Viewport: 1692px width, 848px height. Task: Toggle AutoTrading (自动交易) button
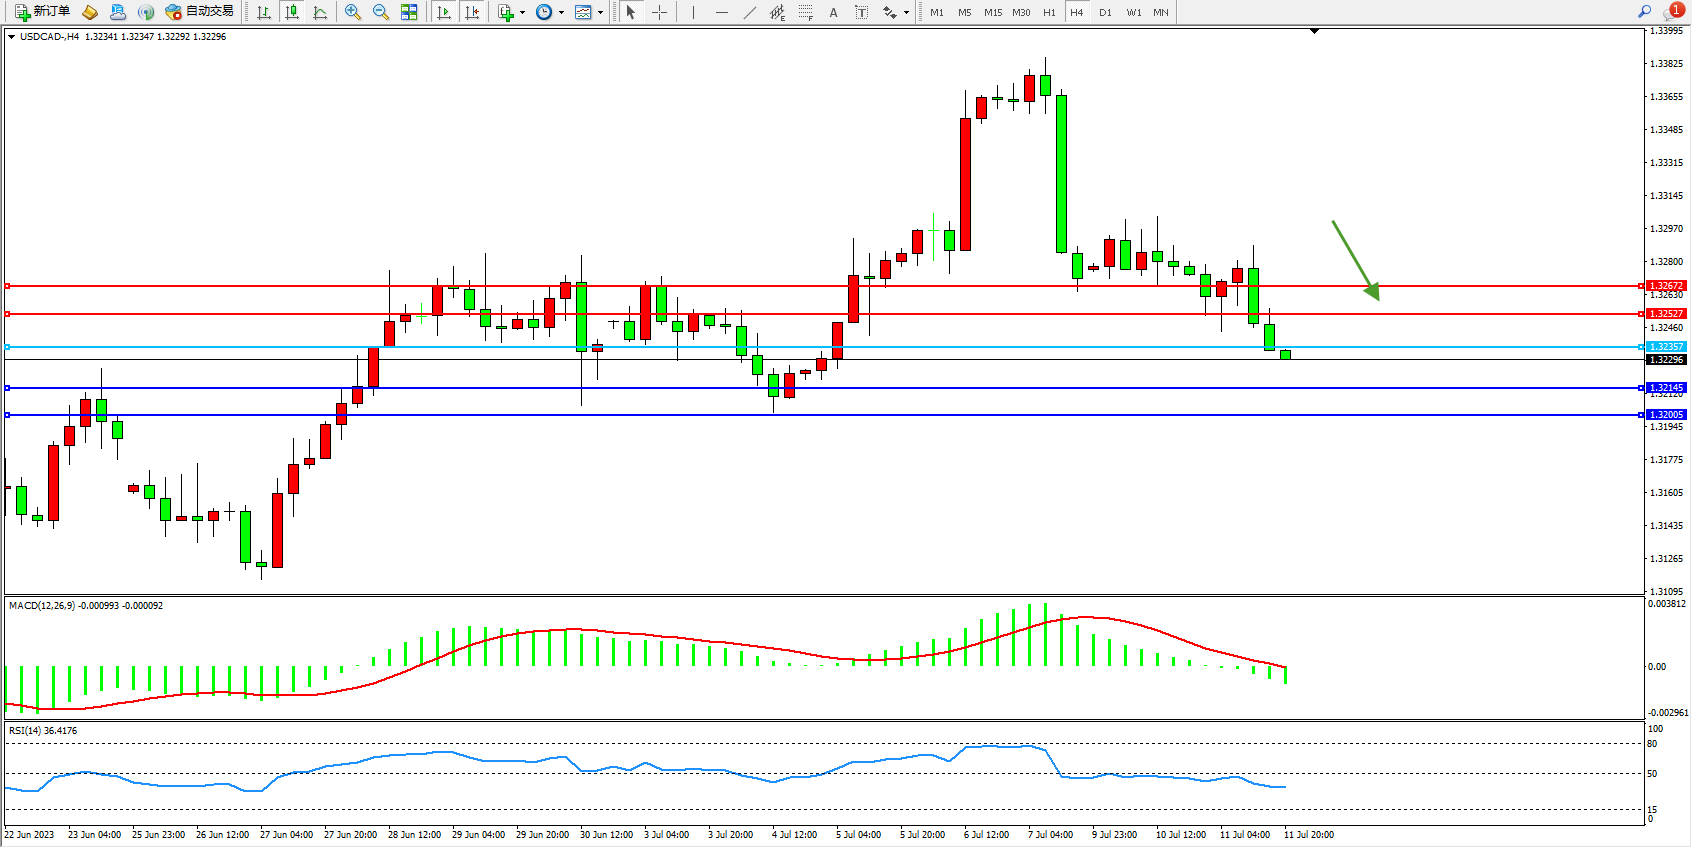click(x=199, y=12)
